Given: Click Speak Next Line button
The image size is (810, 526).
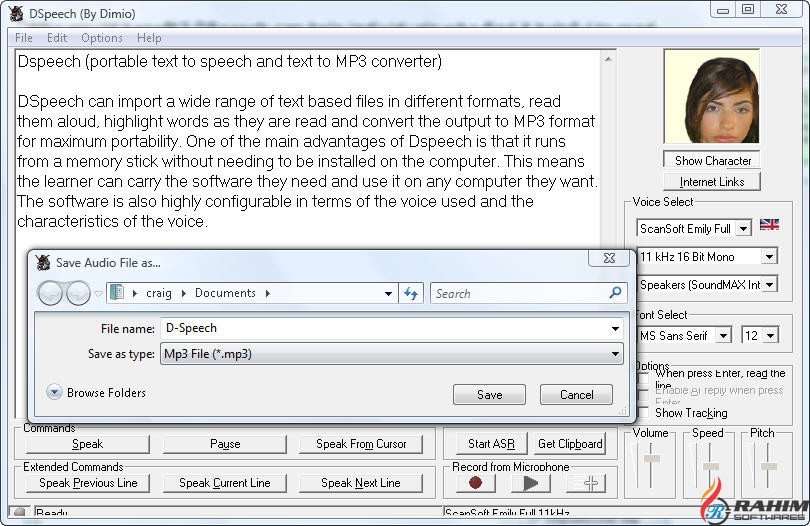Looking at the screenshot, I should pyautogui.click(x=361, y=483).
